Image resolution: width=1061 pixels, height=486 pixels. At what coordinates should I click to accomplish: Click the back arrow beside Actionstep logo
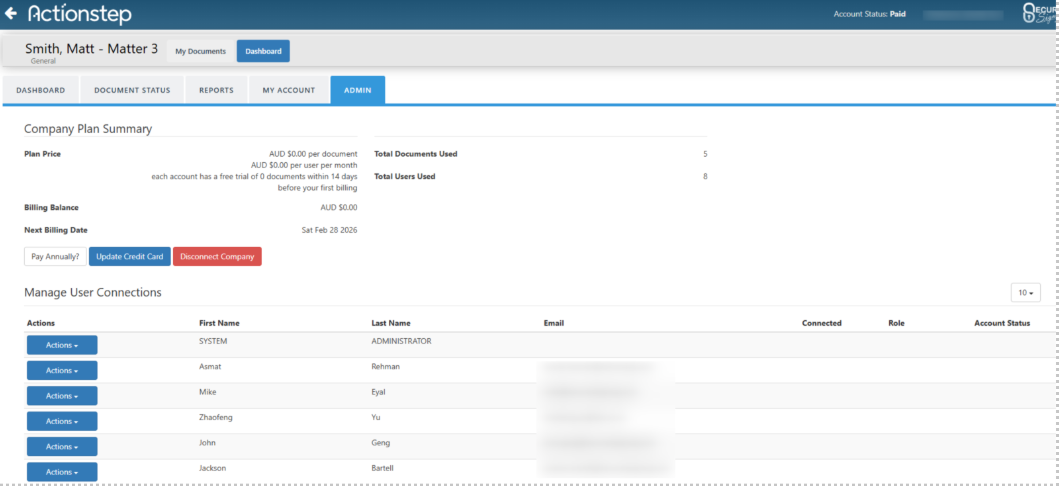[11, 14]
